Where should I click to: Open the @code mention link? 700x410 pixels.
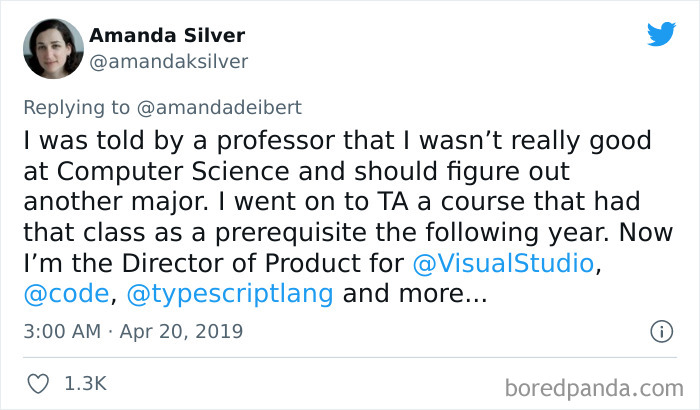tap(66, 297)
